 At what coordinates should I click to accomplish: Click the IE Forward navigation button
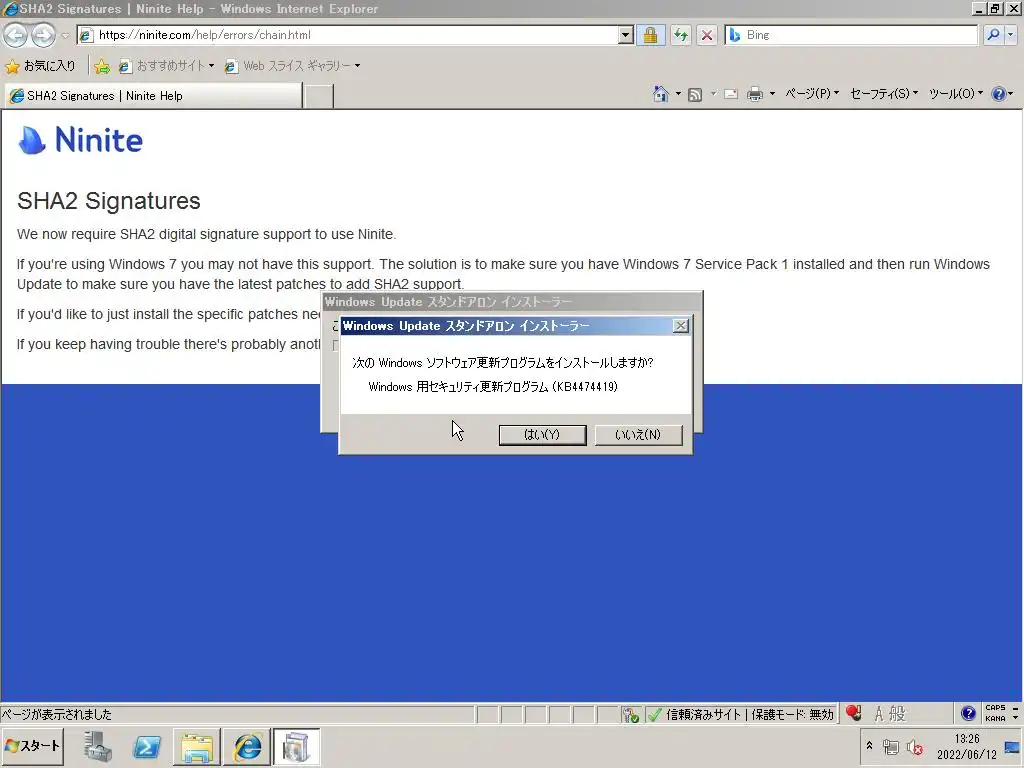(43, 35)
